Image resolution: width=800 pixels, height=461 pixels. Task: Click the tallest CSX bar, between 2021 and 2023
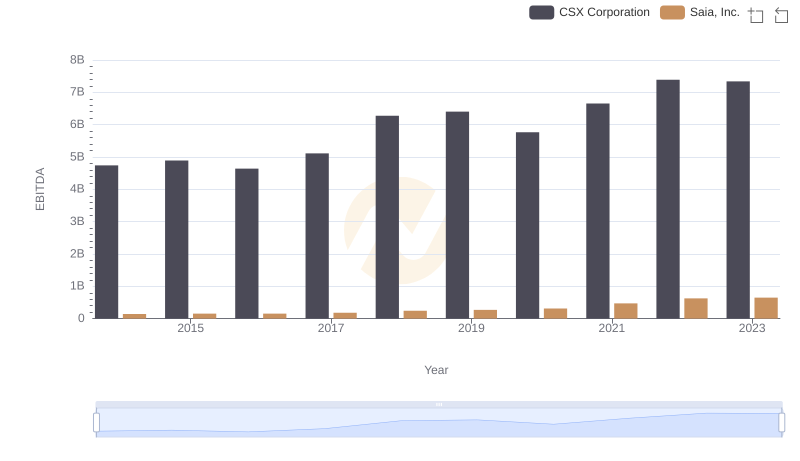pyautogui.click(x=668, y=199)
